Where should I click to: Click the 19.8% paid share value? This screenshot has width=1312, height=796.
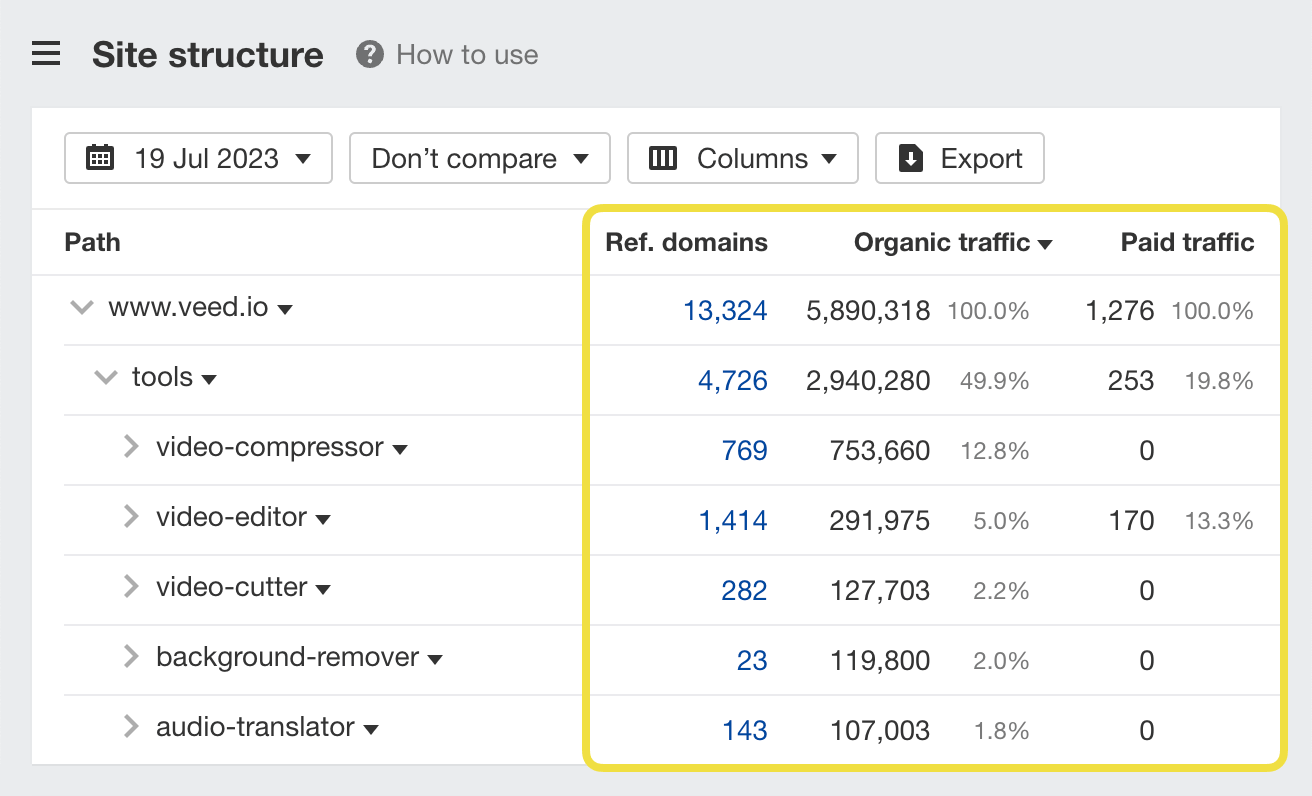pos(1219,381)
